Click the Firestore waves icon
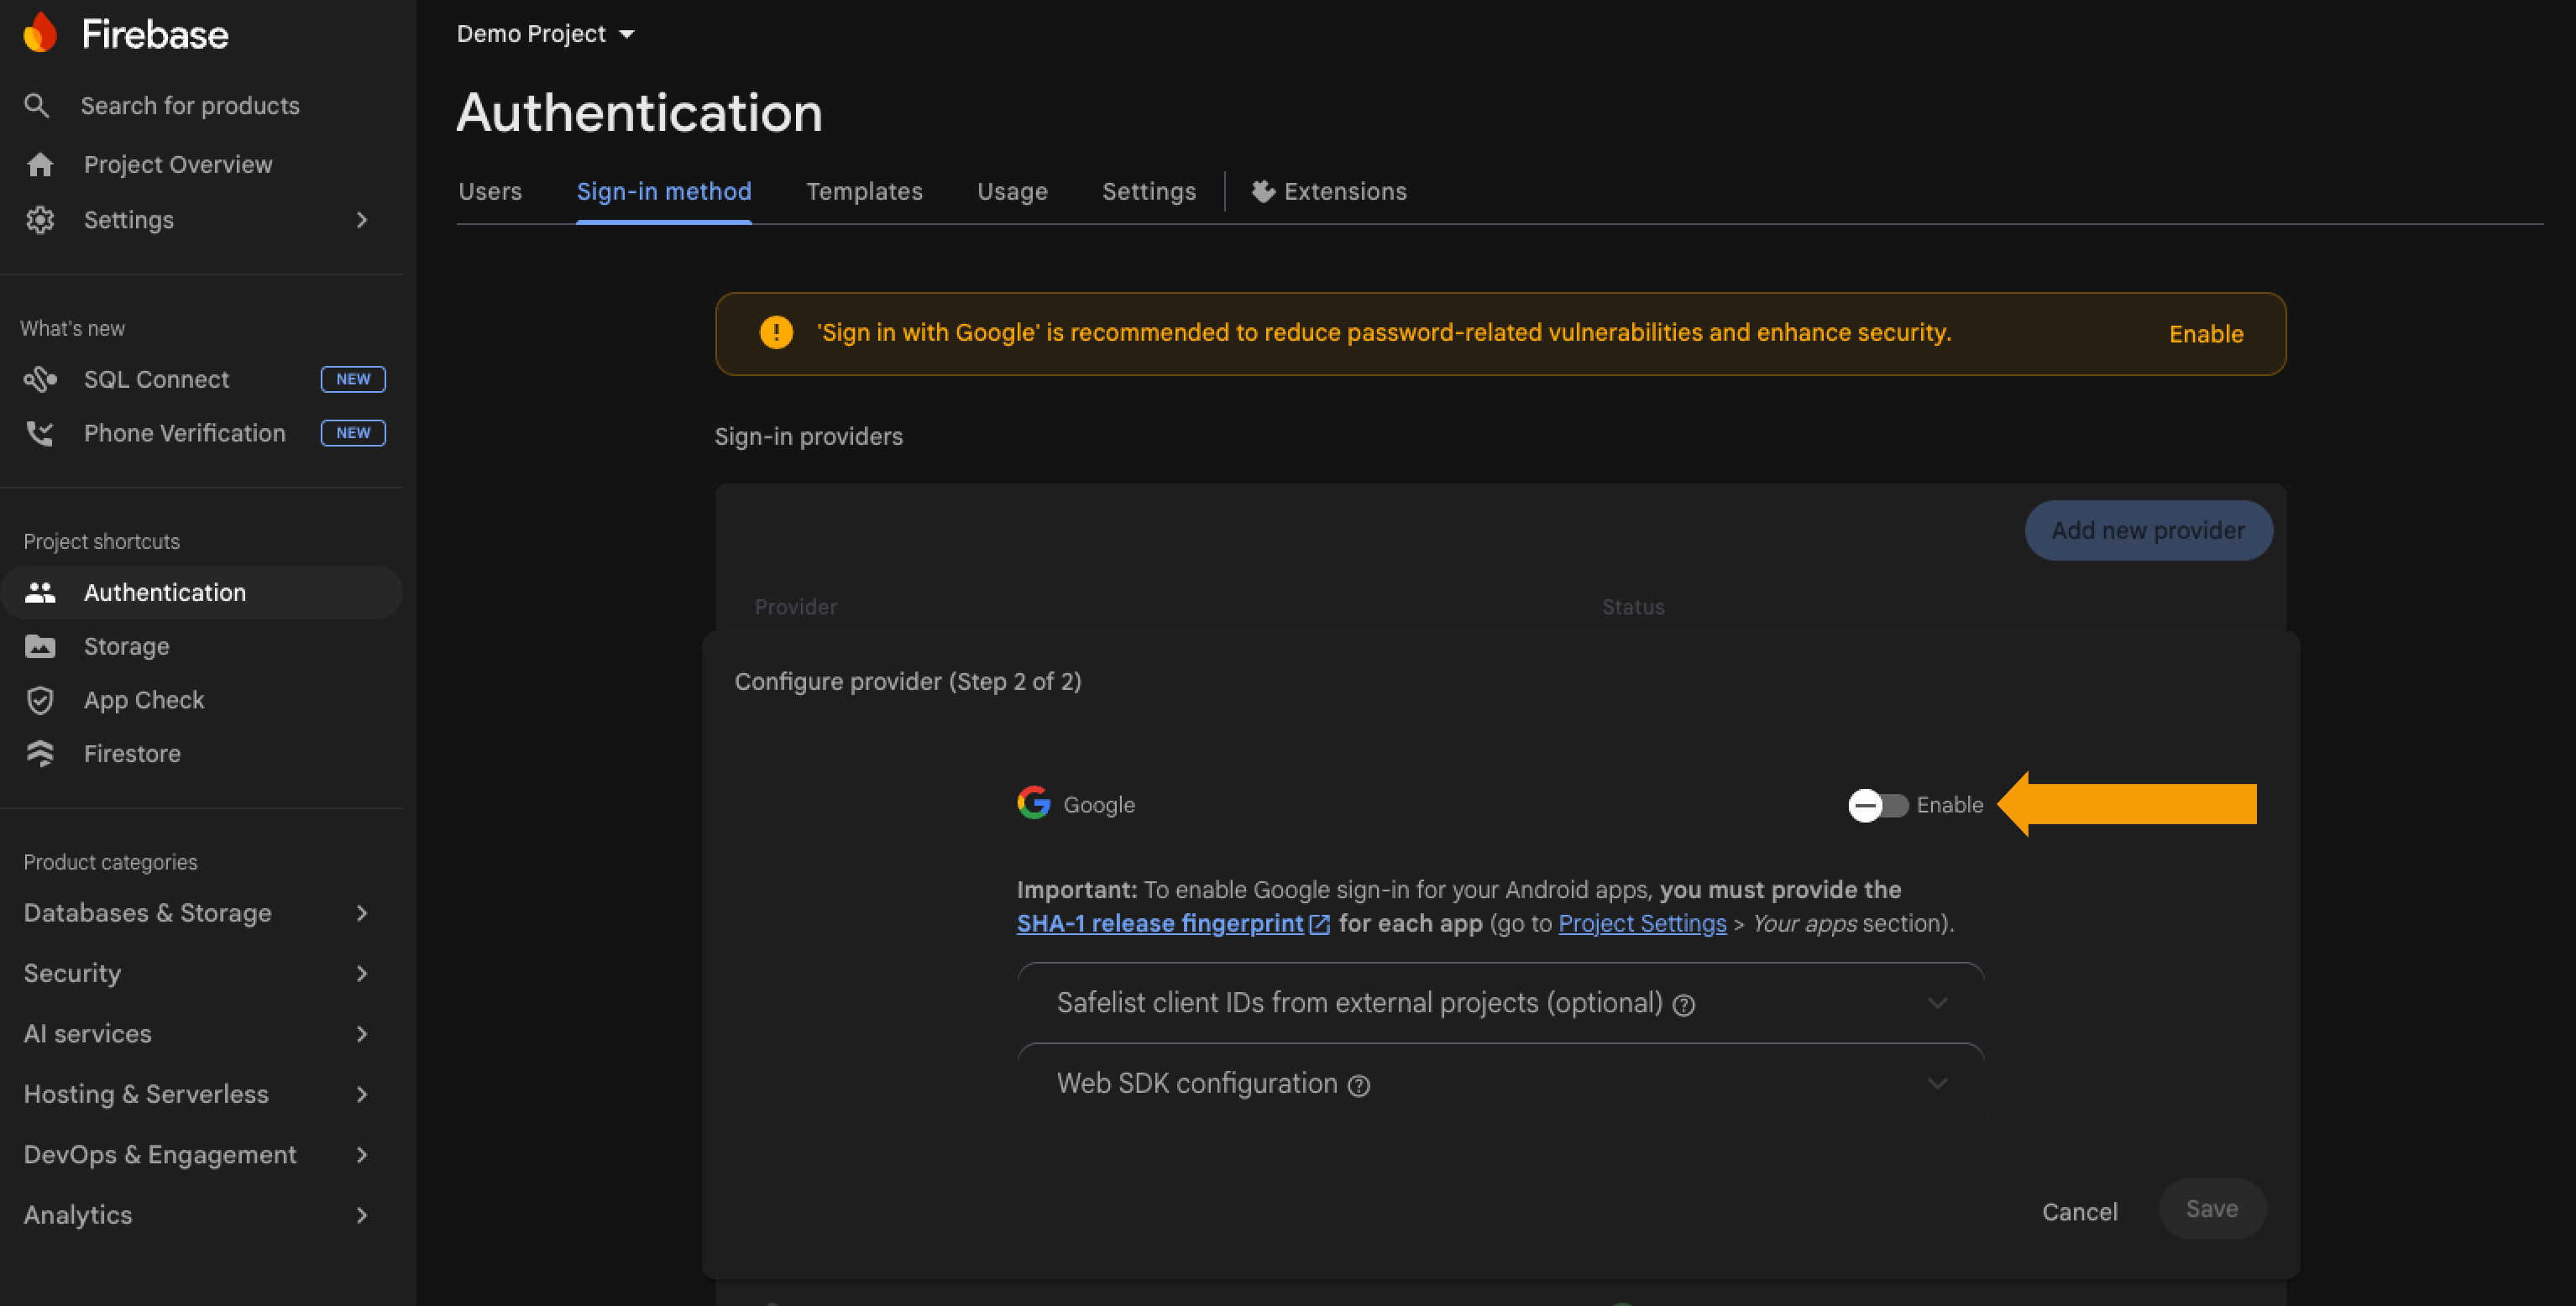Screen dimensions: 2576x1306 (40, 753)
